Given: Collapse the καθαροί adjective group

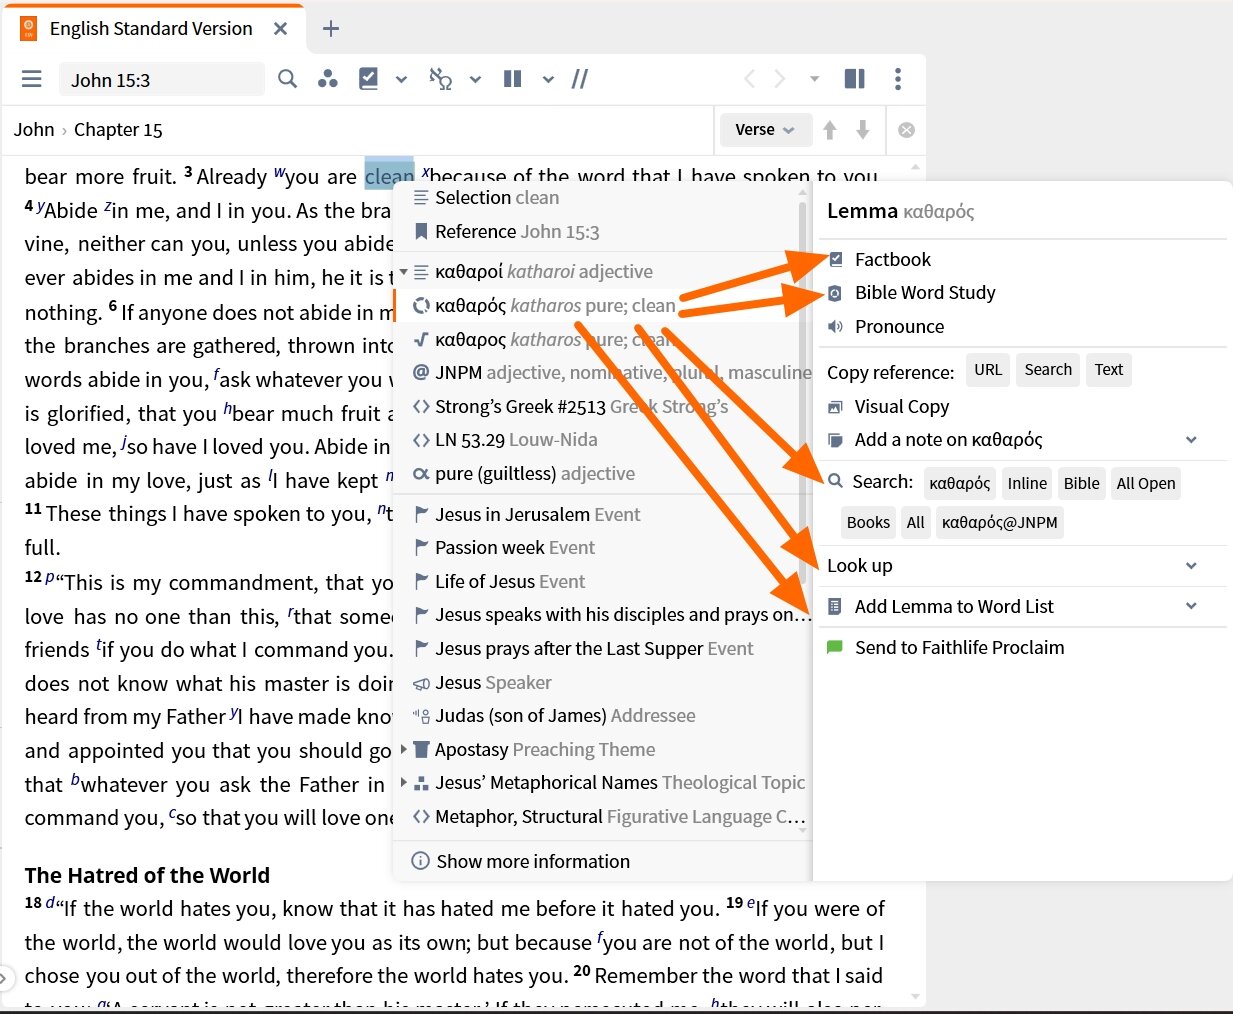Looking at the screenshot, I should pos(403,271).
